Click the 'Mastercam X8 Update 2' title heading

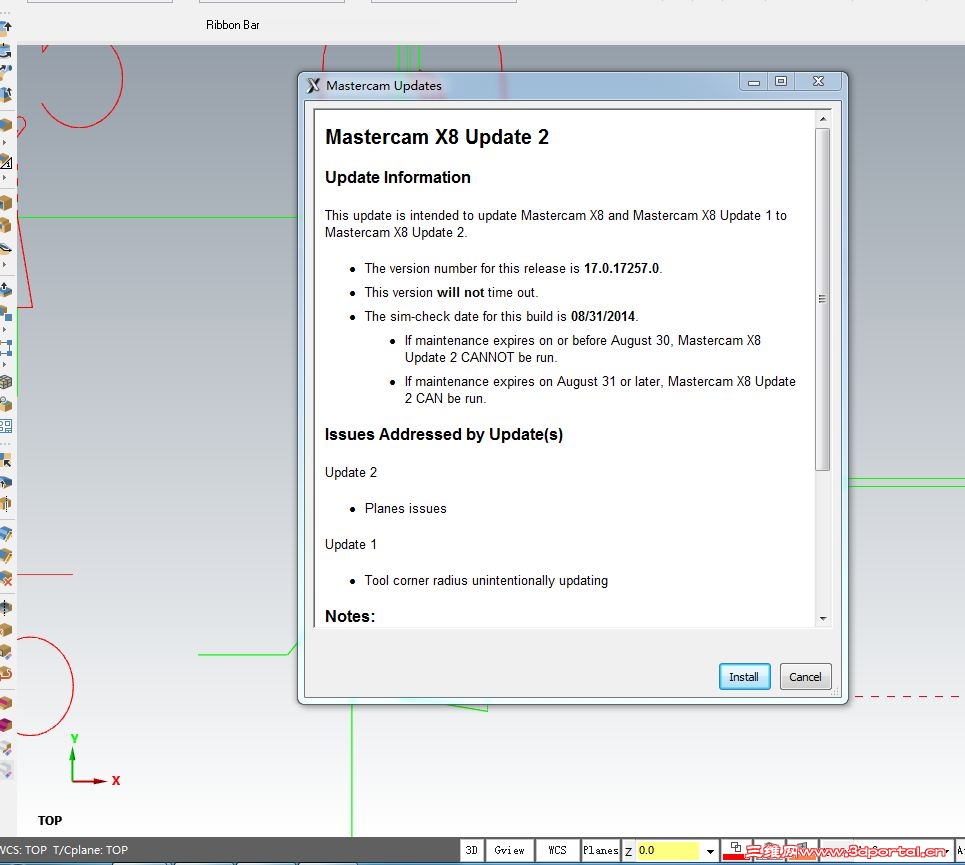[x=437, y=137]
